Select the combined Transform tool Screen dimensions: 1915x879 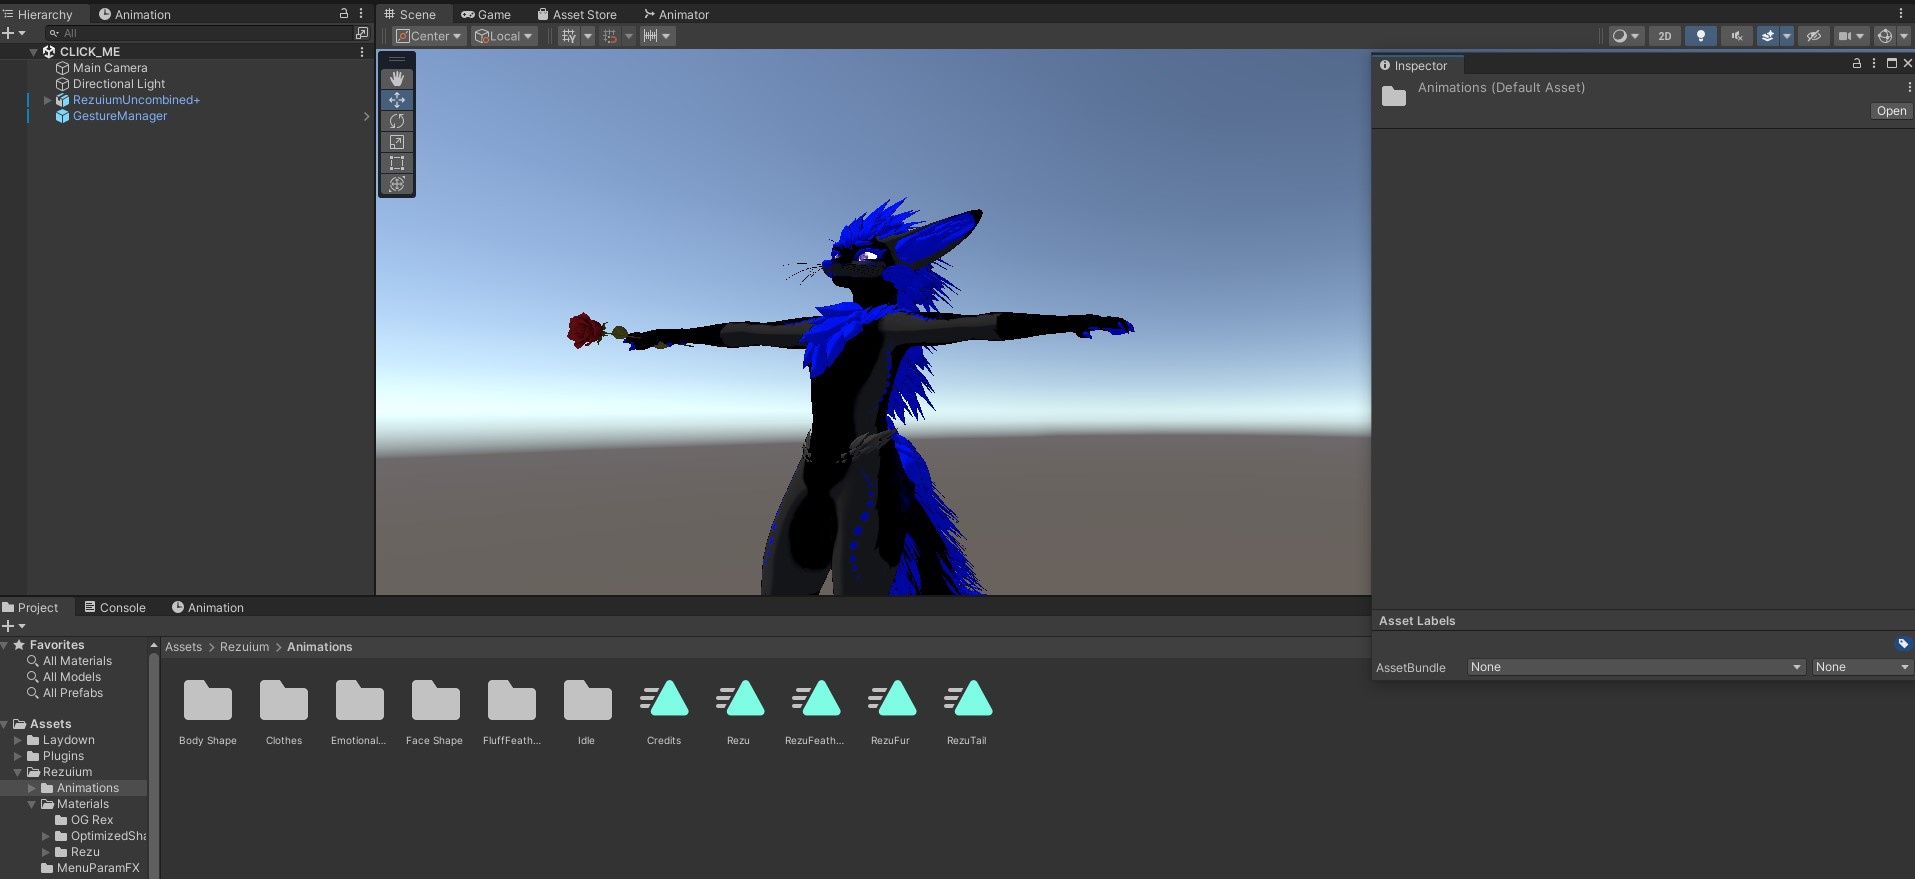pyautogui.click(x=397, y=184)
